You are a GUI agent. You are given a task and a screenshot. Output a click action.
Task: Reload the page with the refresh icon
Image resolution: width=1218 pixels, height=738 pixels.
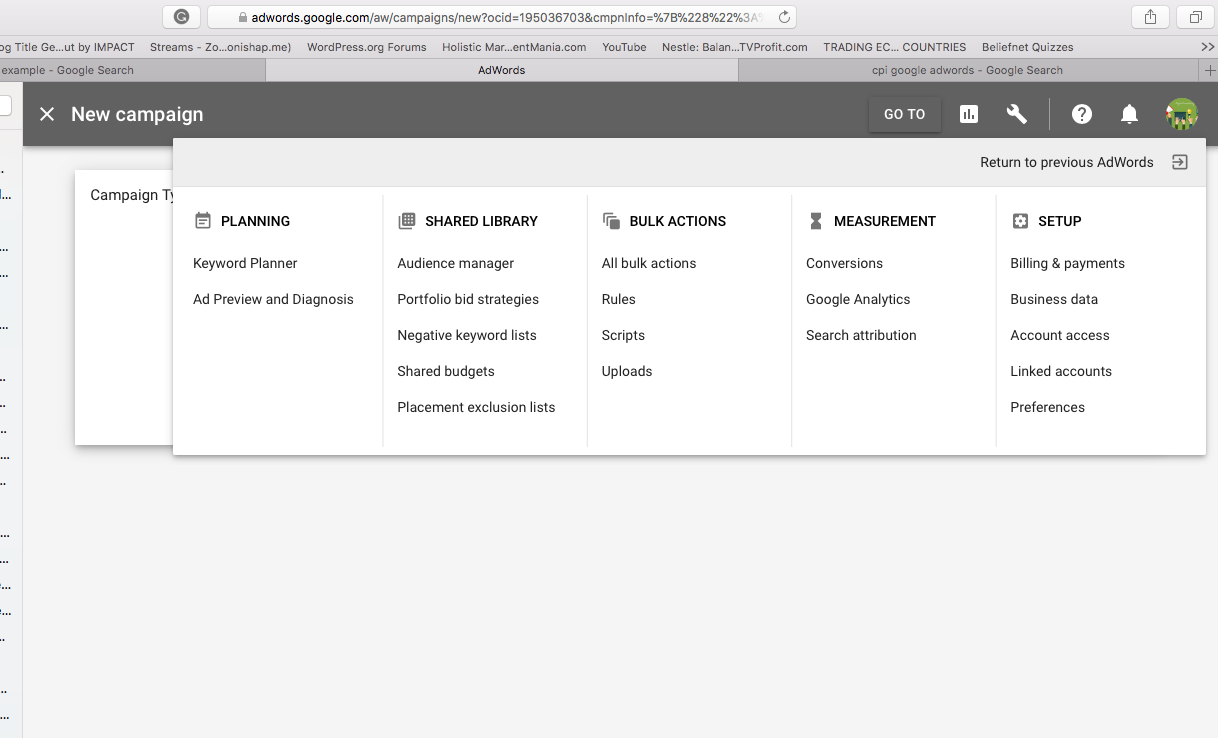coord(784,17)
